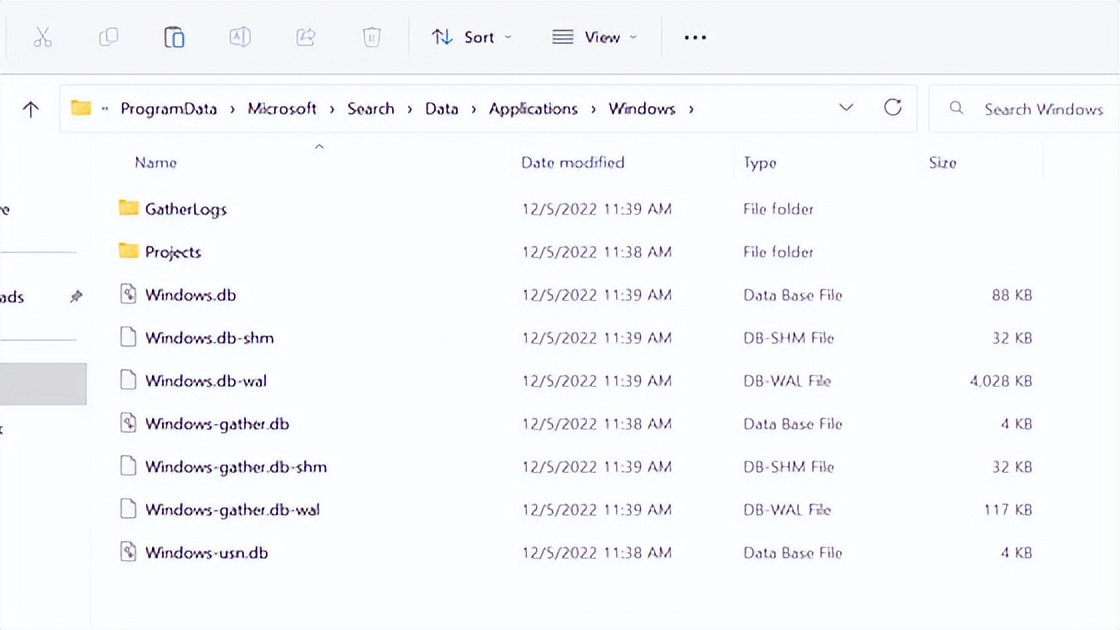Jump to the Search folder in breadcrumb
This screenshot has width=1120, height=630.
pyautogui.click(x=371, y=108)
